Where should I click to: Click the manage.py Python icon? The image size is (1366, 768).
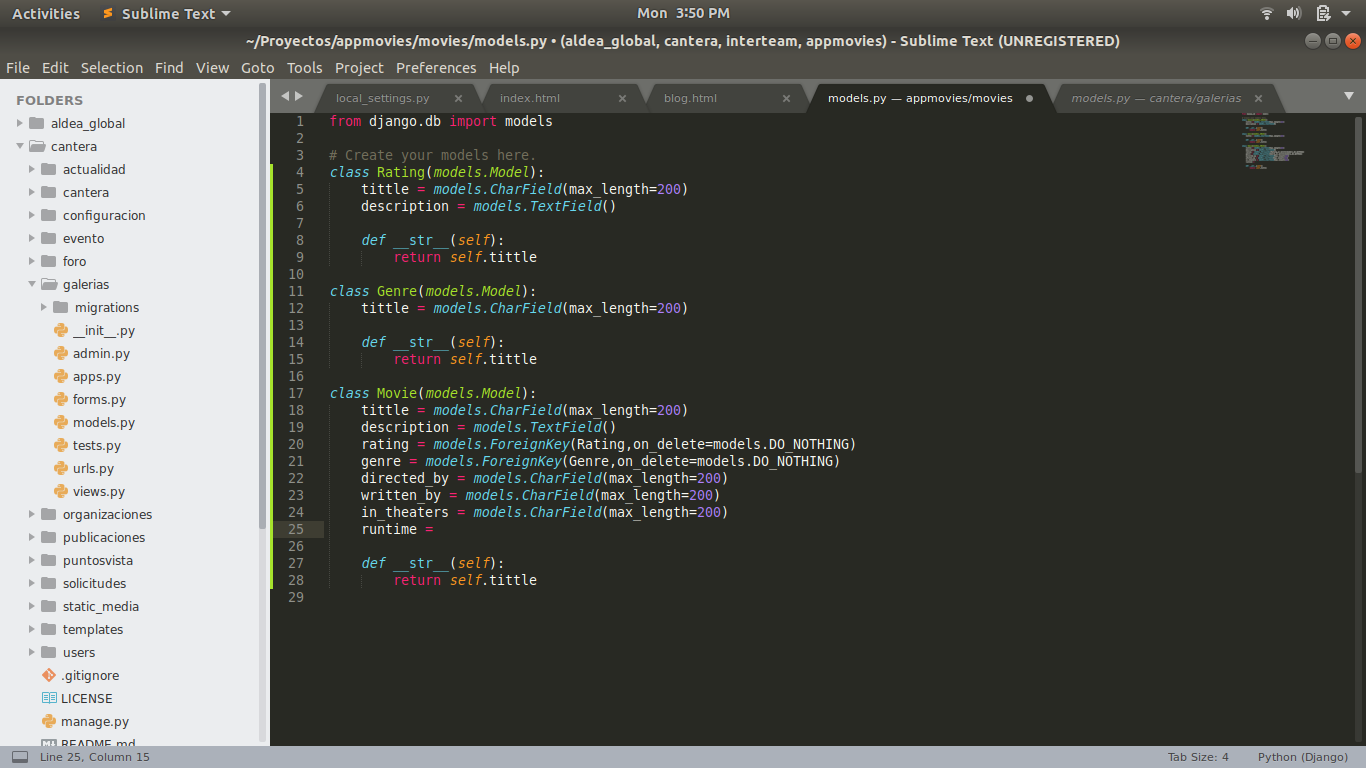[x=49, y=722]
